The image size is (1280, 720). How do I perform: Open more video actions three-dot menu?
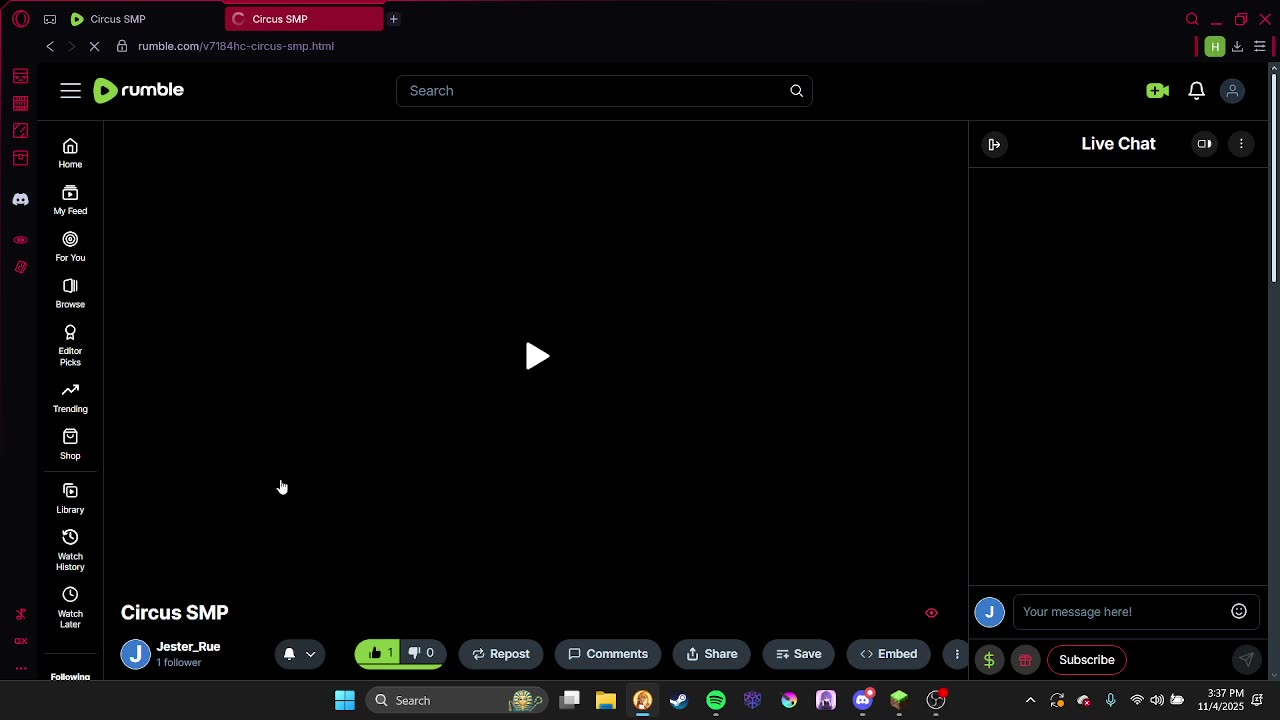coord(956,654)
